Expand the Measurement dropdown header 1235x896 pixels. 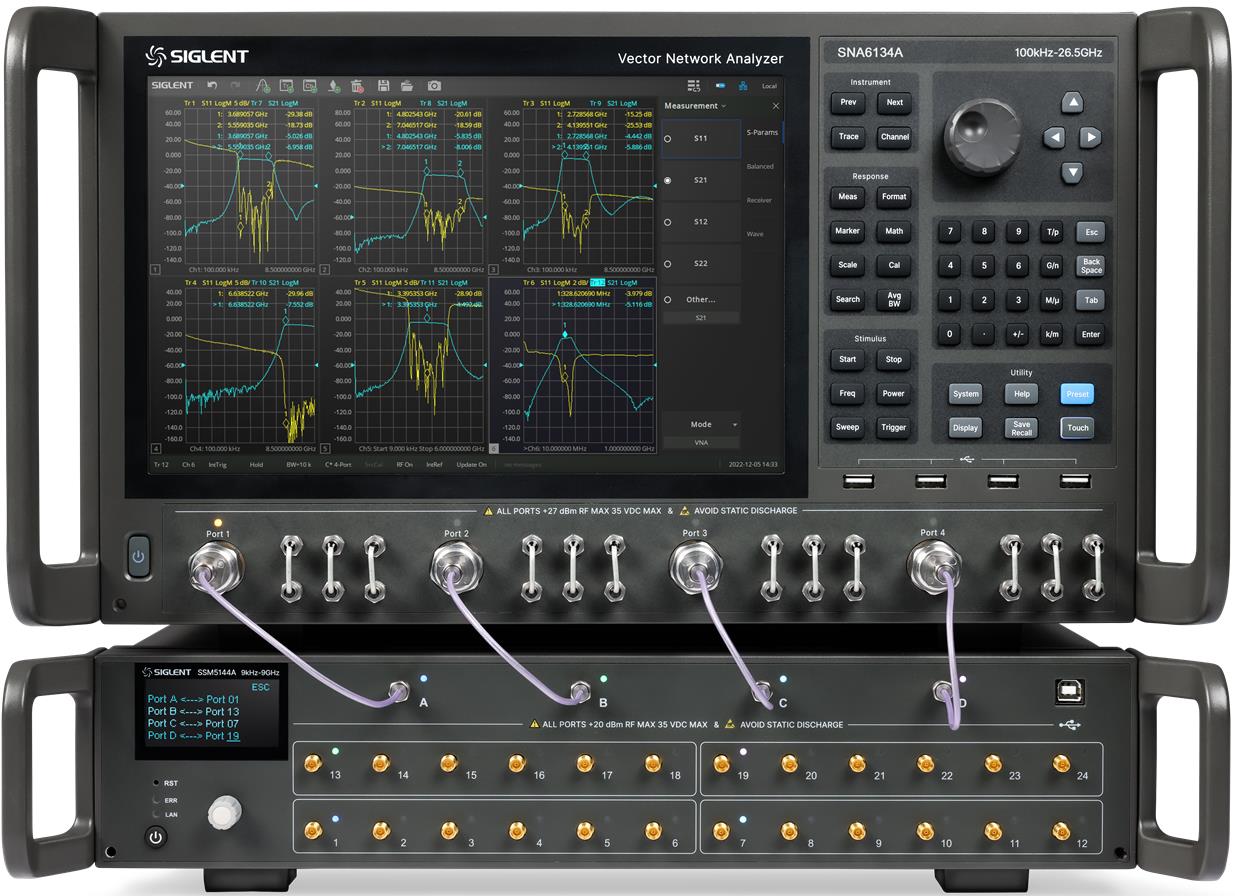[x=694, y=106]
